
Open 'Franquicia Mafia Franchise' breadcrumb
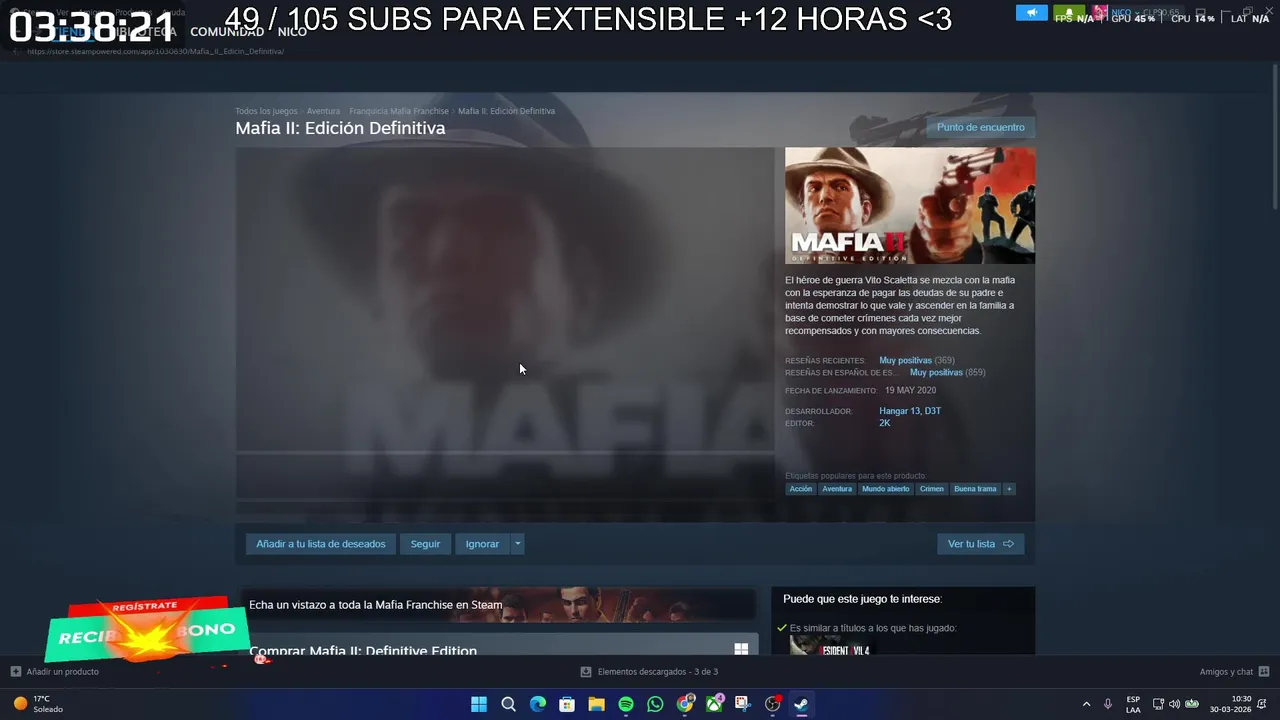click(399, 111)
